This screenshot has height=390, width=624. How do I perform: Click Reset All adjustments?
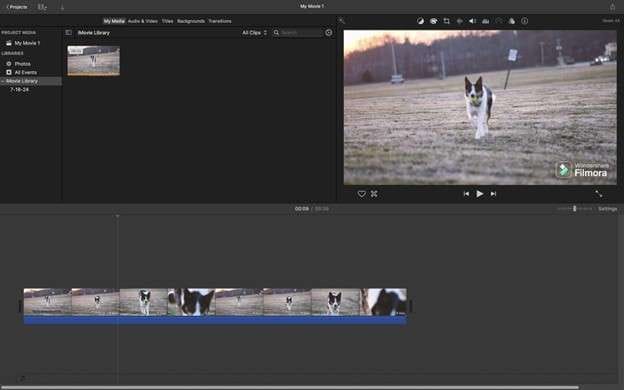(611, 21)
